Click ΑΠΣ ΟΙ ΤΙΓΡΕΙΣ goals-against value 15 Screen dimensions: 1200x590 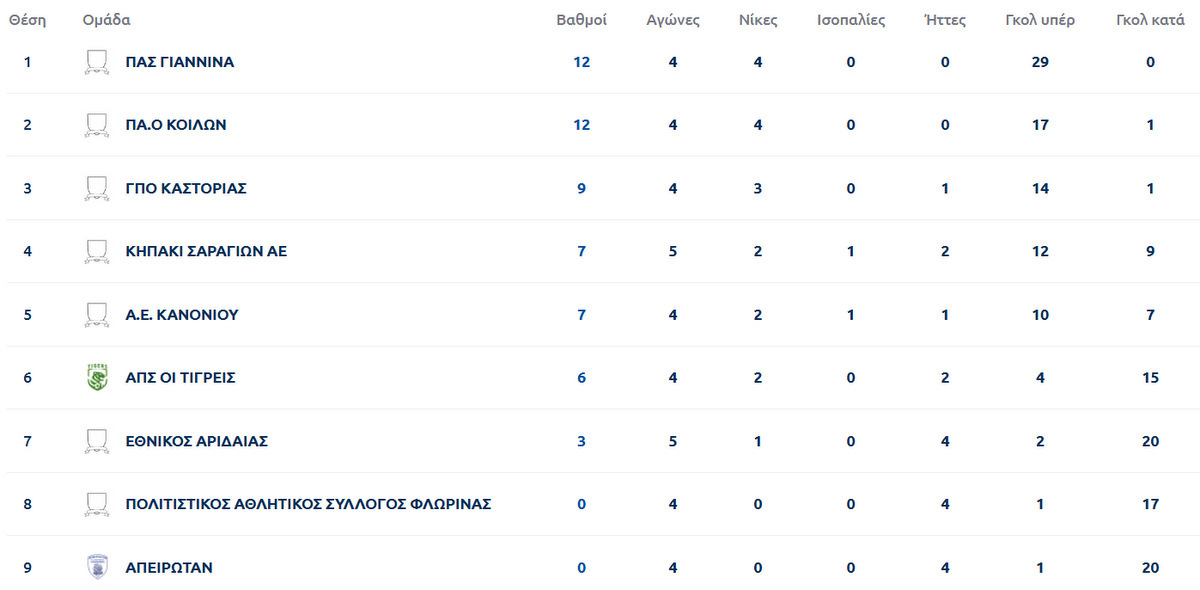click(1150, 378)
